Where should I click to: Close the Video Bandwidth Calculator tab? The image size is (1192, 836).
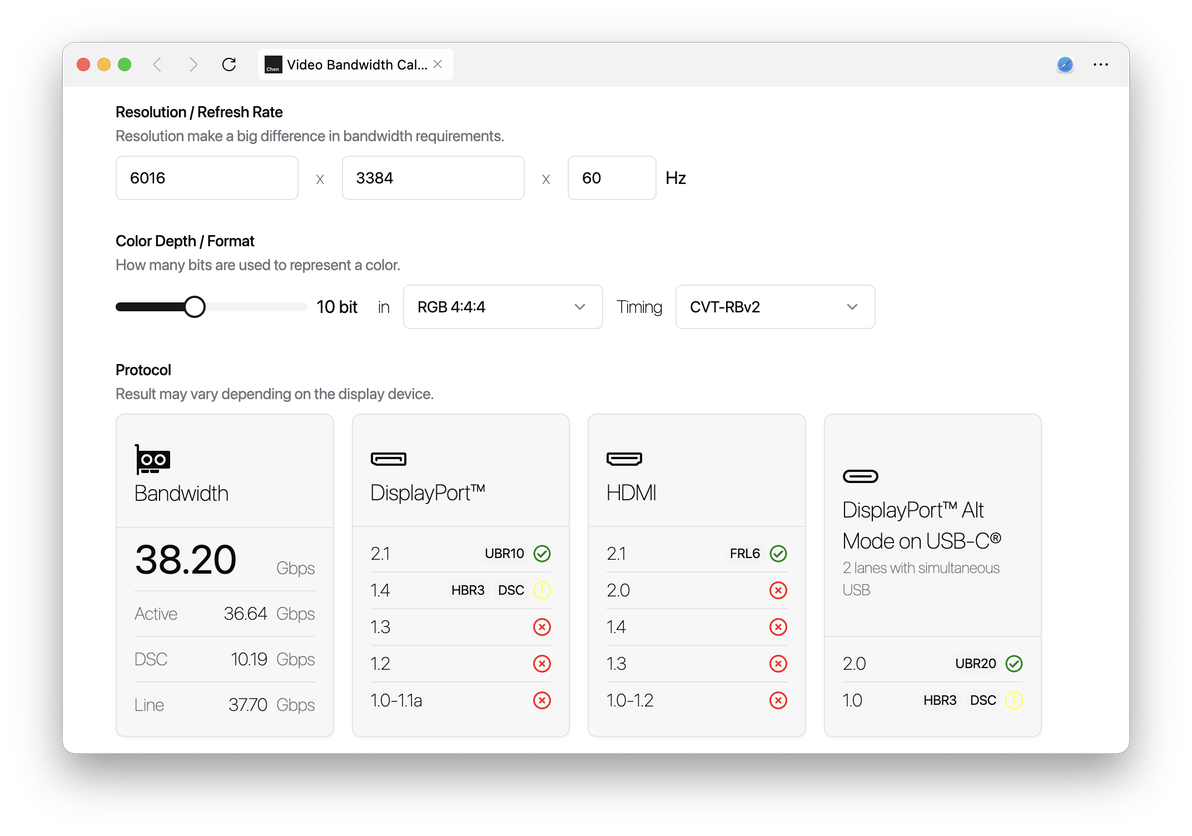438,65
